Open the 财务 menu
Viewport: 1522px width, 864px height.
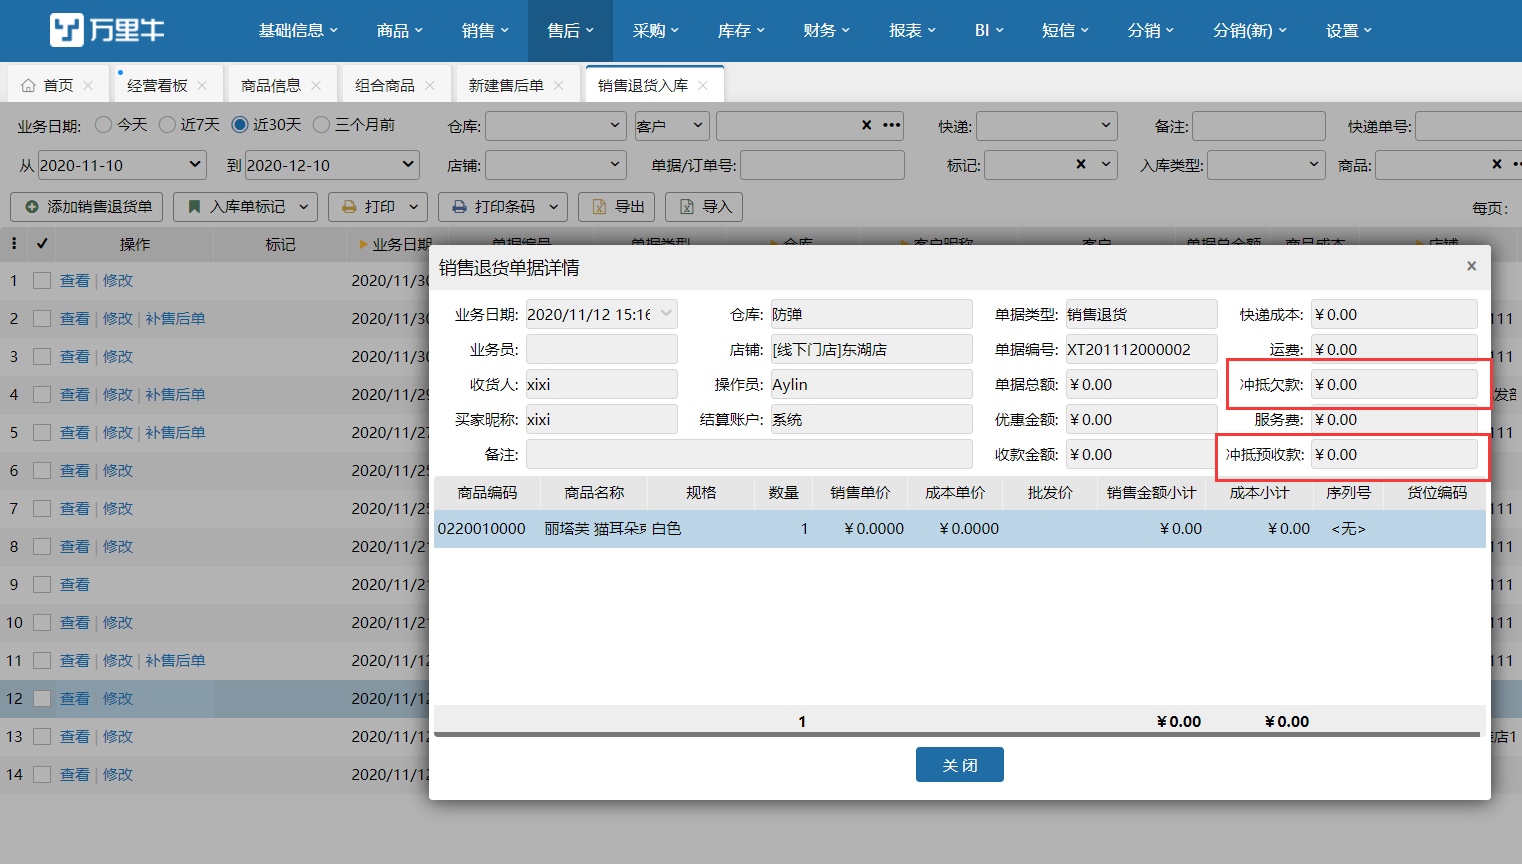click(x=826, y=31)
